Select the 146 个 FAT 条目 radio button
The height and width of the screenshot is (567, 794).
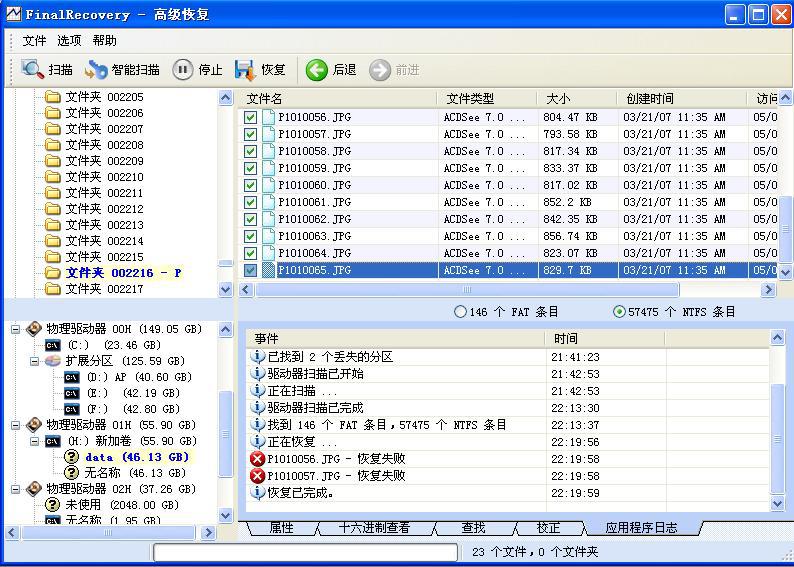(460, 311)
